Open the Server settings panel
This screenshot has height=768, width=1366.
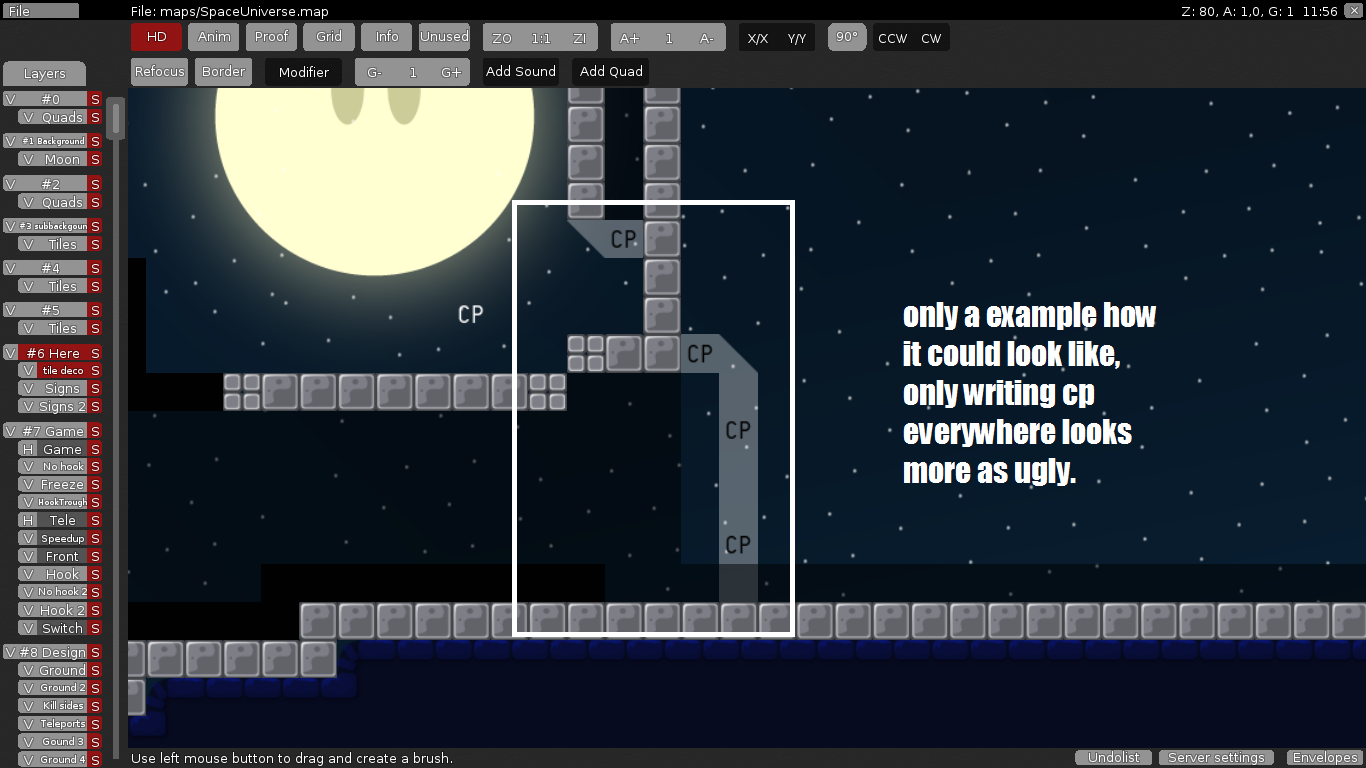[x=1216, y=758]
